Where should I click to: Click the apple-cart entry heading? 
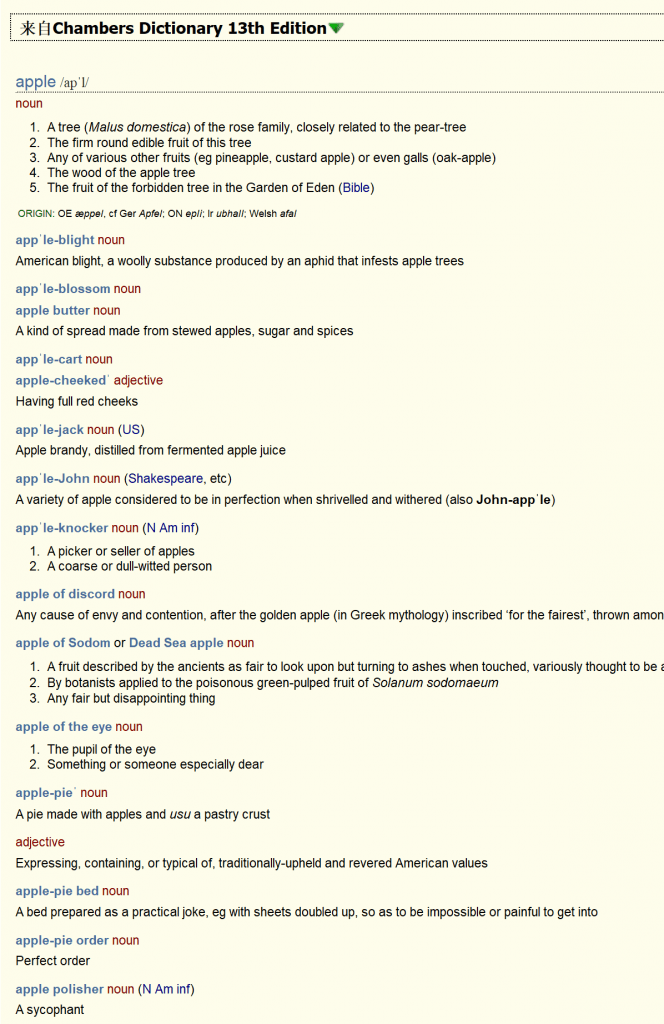coord(49,359)
